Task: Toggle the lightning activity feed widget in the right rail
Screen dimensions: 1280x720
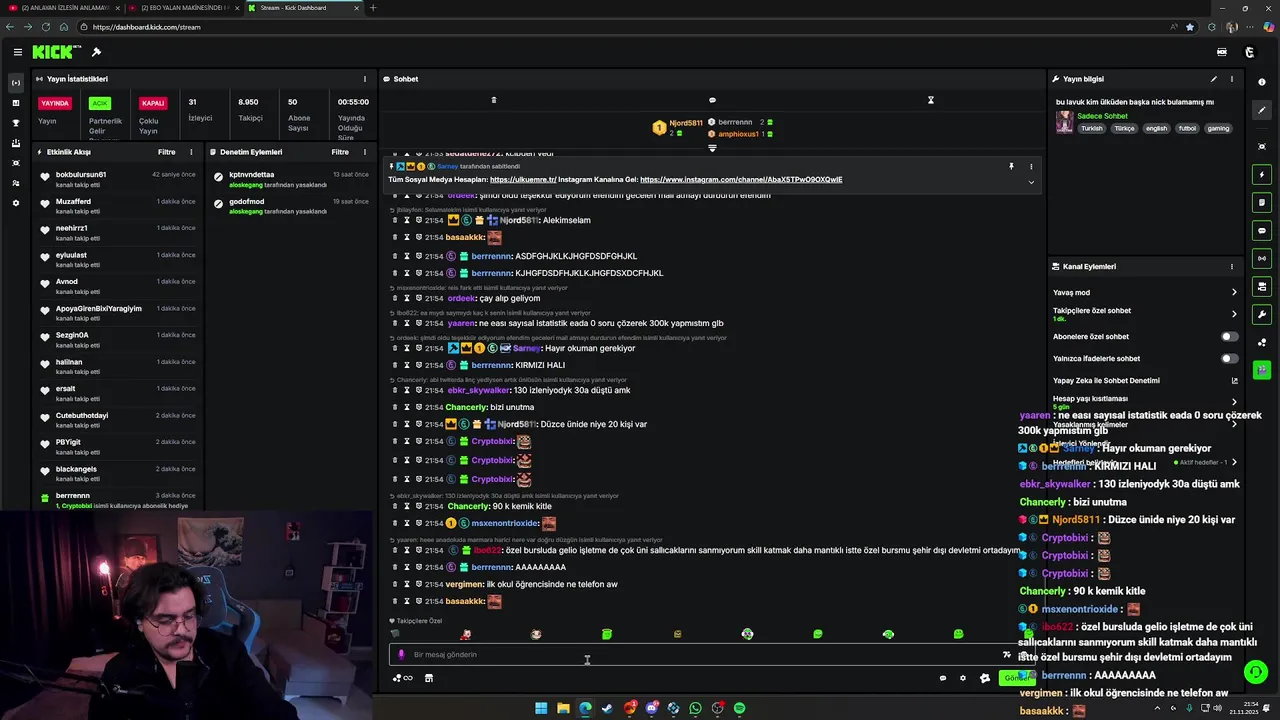Action: coord(1262,175)
